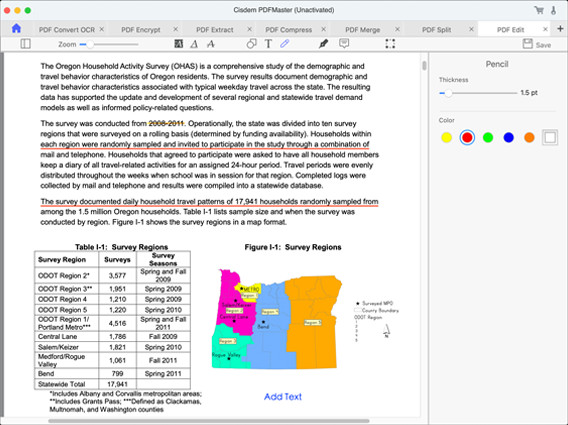Viewport: 568px width, 425px height.
Task: Select the PDF Edit tab
Action: click(510, 30)
